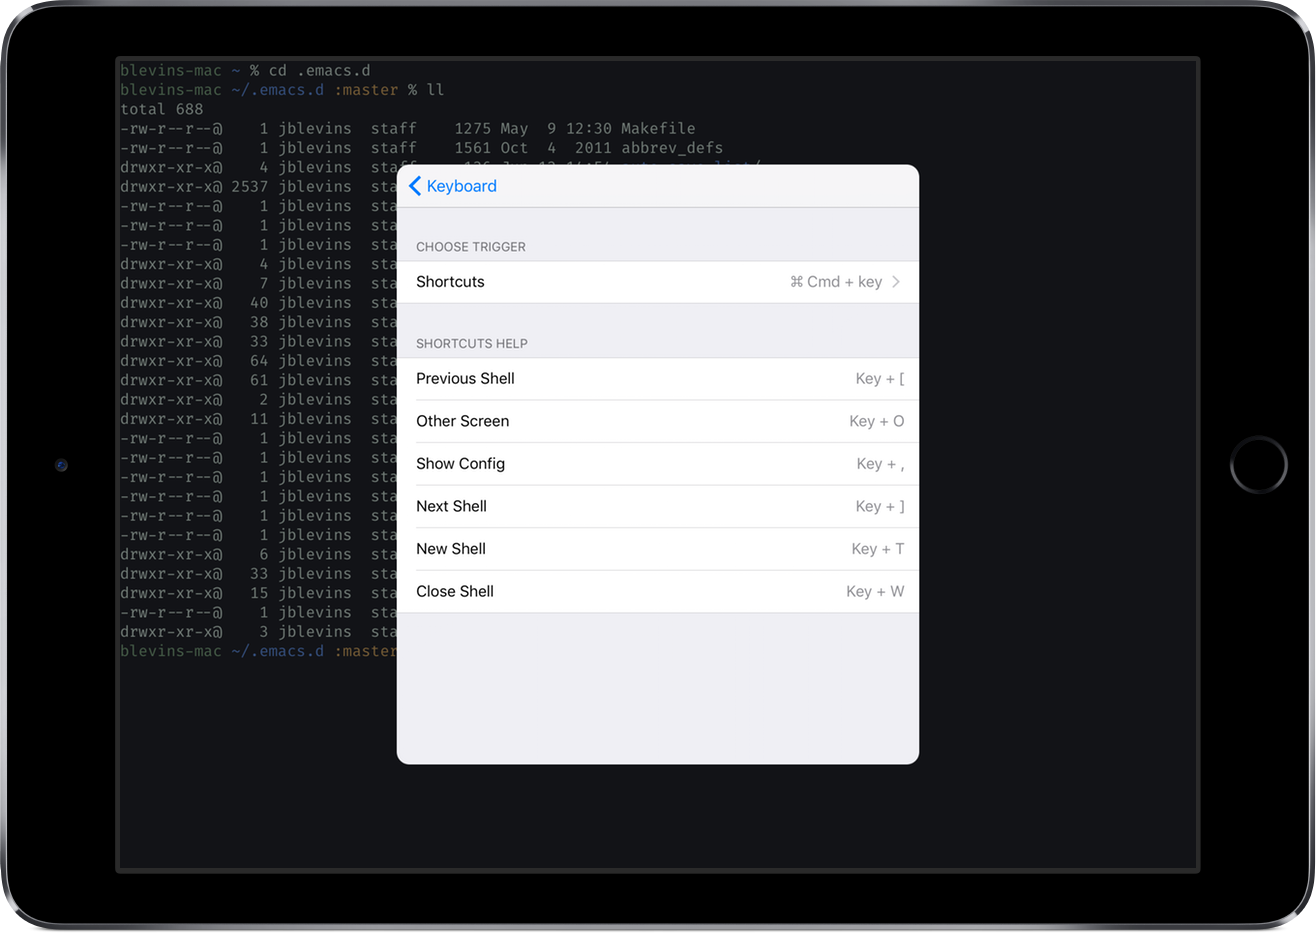Click the 'Key + ,' shortcut value
Viewport: 1316px width, 933px height.
(880, 464)
